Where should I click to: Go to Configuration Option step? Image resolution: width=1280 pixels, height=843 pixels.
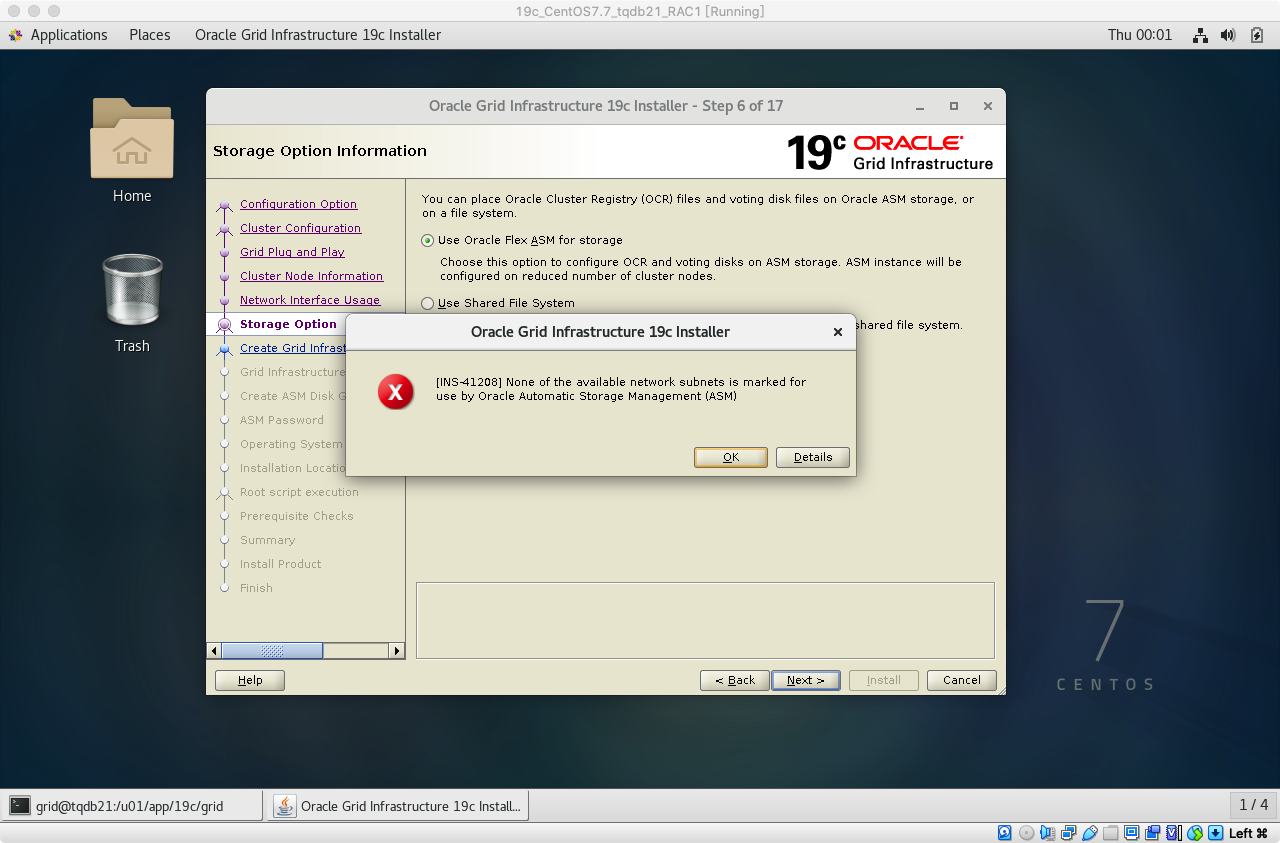(x=298, y=204)
